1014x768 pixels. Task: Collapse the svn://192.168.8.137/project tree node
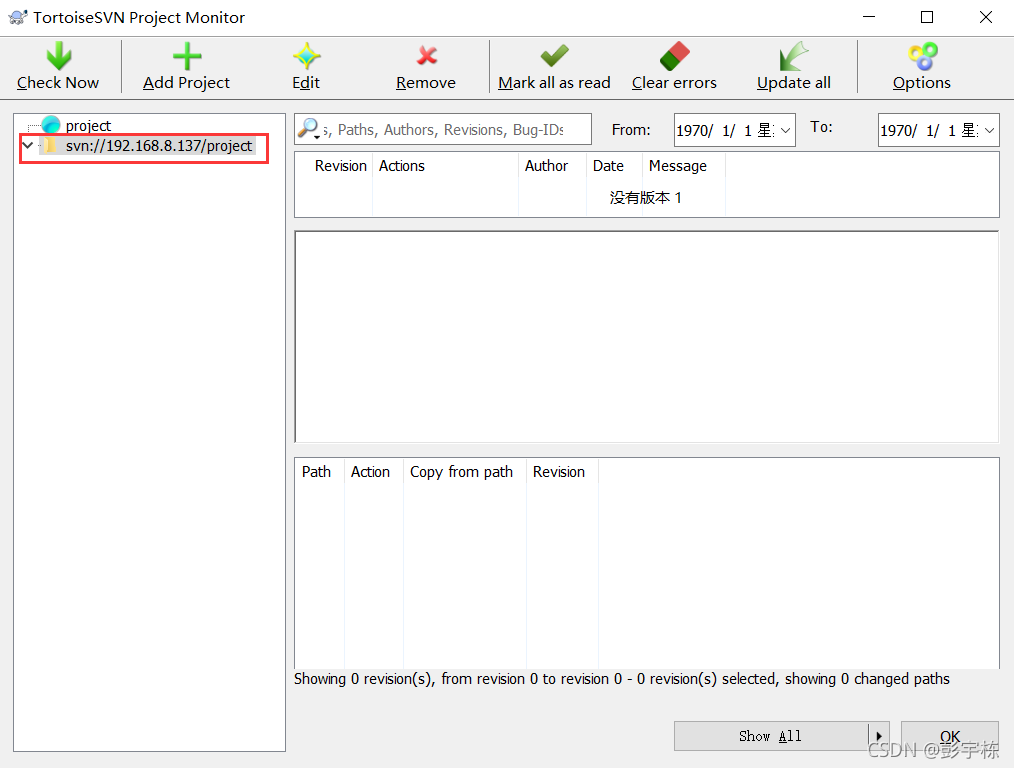27,145
